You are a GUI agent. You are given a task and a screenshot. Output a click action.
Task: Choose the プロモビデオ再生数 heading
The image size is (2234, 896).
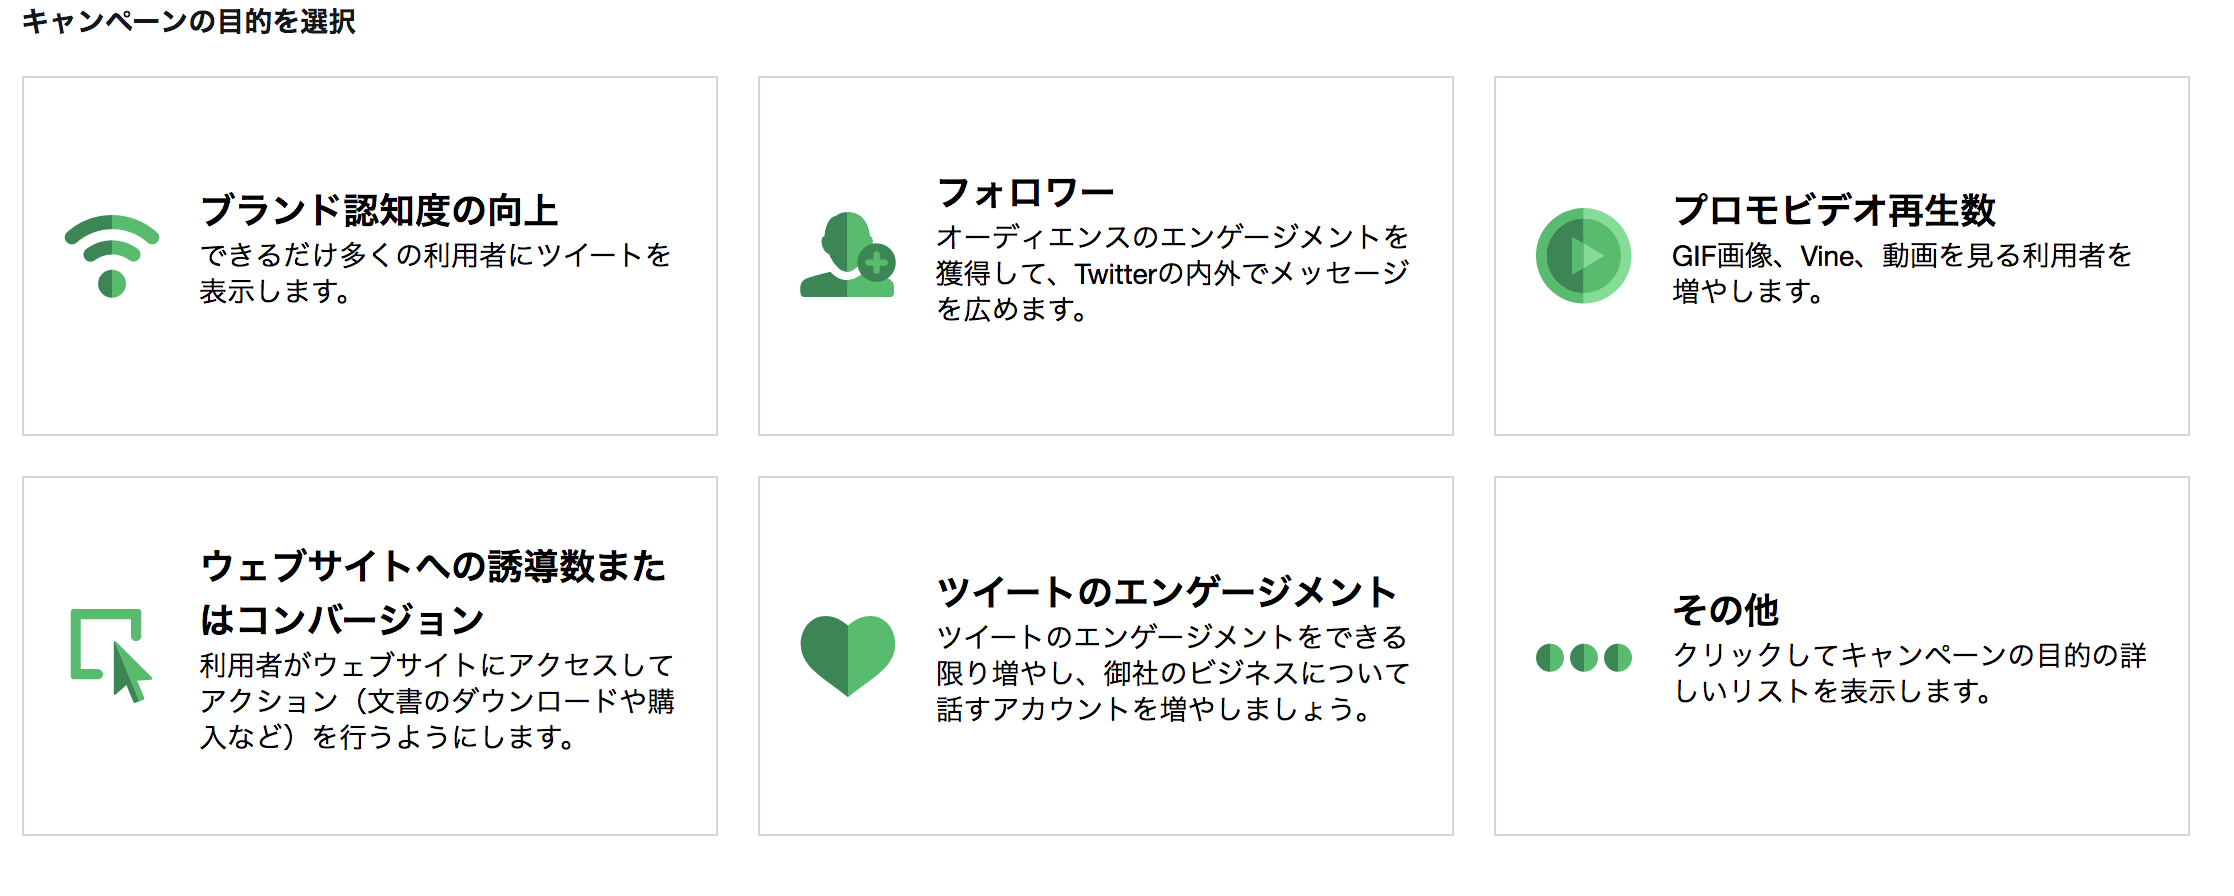tap(1834, 211)
